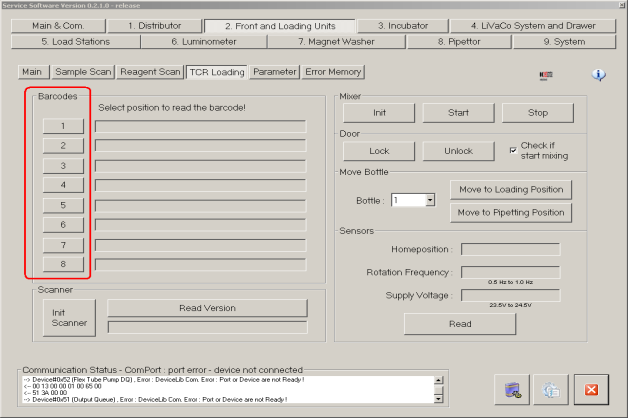This screenshot has width=628, height=418.
Task: Click the blue info bubble icon
Action: [599, 75]
